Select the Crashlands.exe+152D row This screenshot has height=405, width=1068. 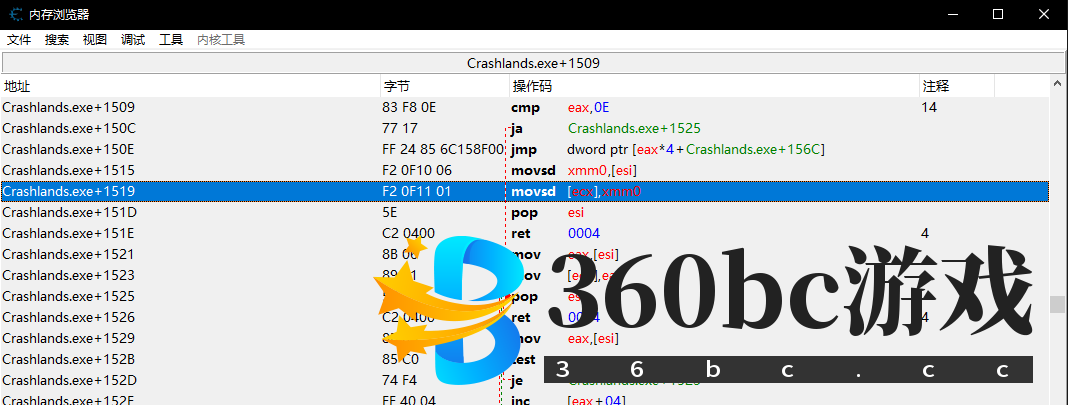pos(524,380)
